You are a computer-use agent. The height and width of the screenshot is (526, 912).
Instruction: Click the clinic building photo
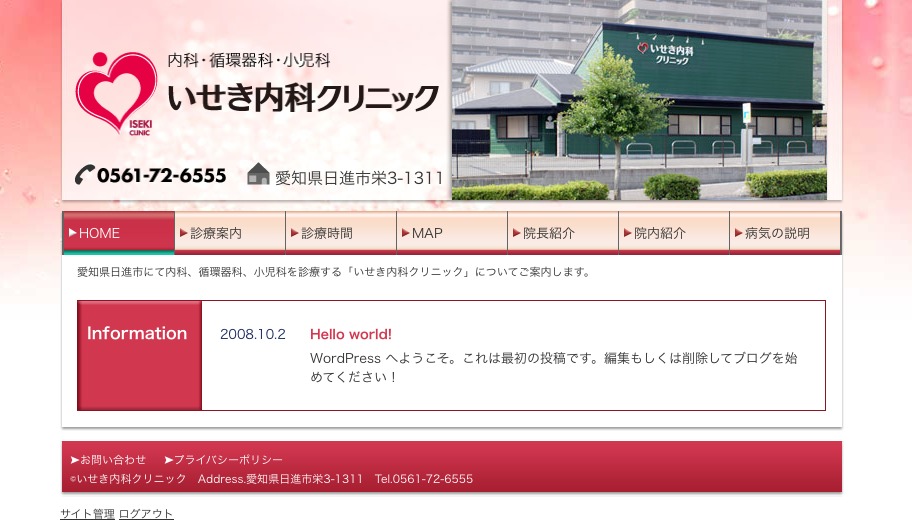tap(639, 100)
